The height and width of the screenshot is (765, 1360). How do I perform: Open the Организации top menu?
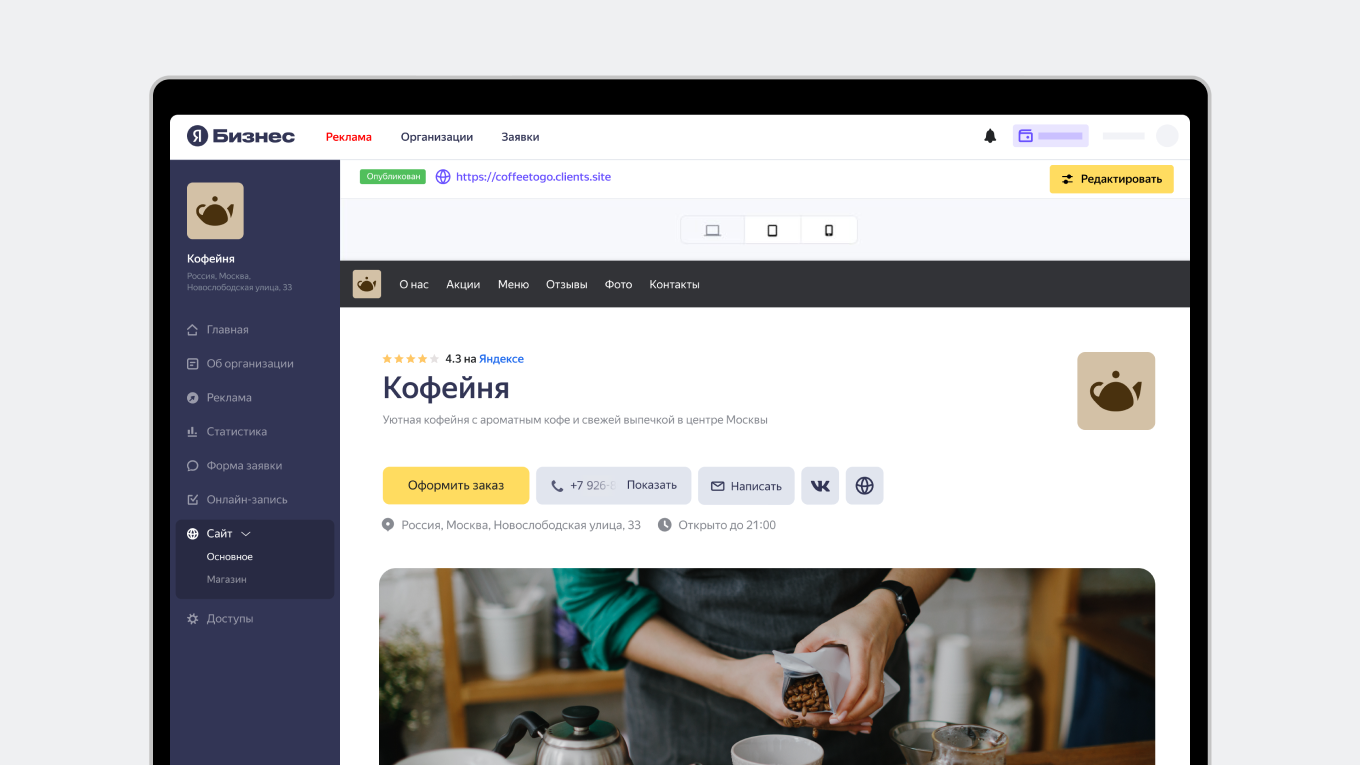point(437,137)
